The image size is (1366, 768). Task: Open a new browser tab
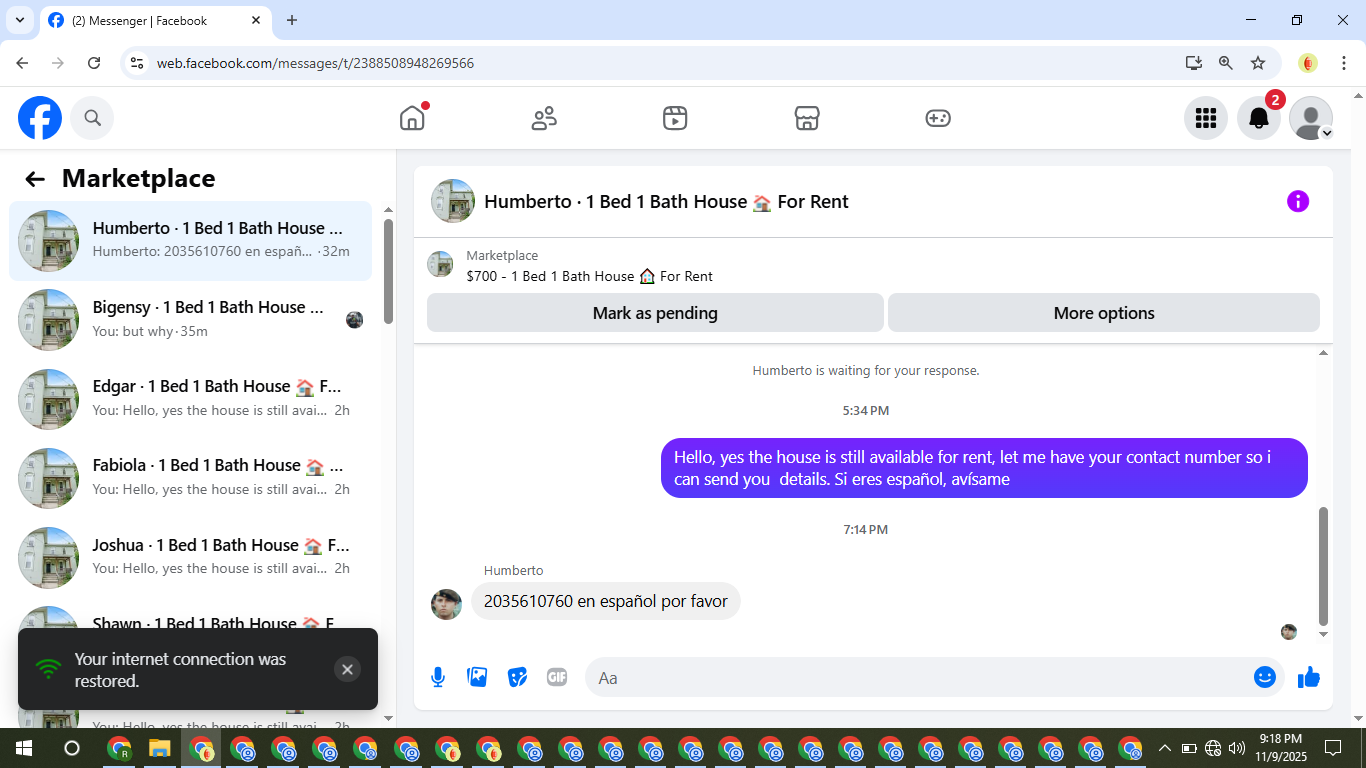pos(292,20)
